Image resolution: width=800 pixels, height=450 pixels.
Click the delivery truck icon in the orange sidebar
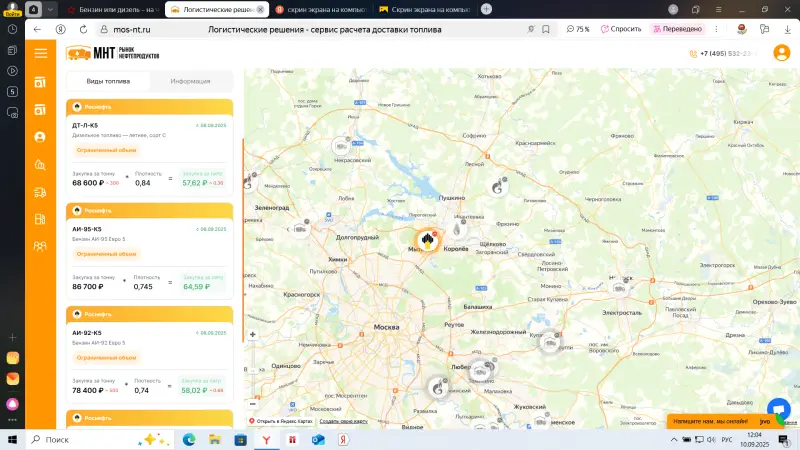pyautogui.click(x=40, y=192)
